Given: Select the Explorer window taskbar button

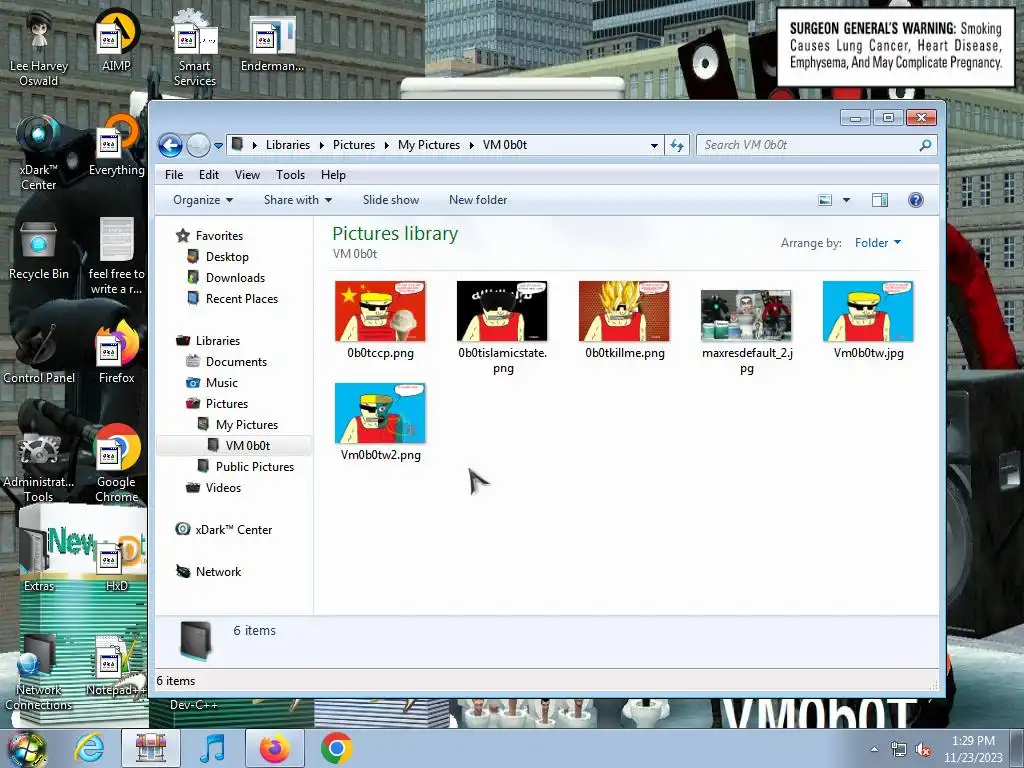Looking at the screenshot, I should point(151,748).
